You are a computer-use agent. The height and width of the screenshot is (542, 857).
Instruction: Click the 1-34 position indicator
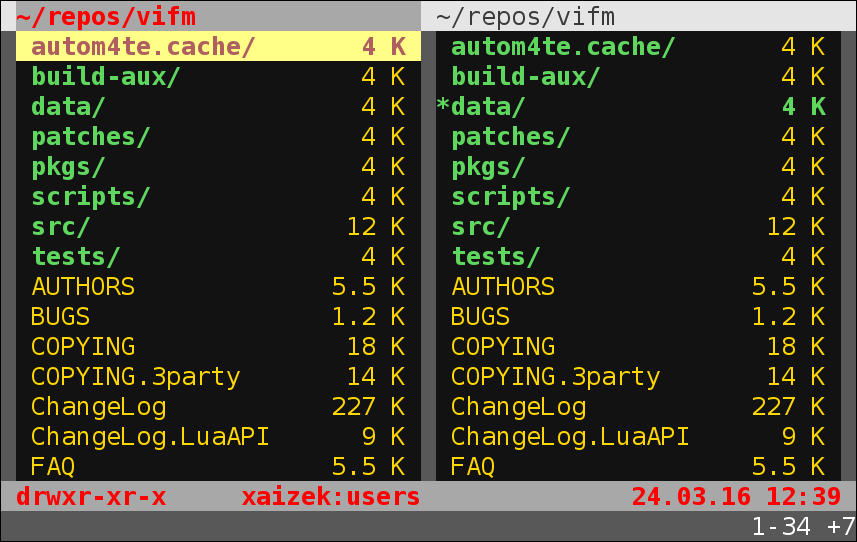(x=781, y=527)
